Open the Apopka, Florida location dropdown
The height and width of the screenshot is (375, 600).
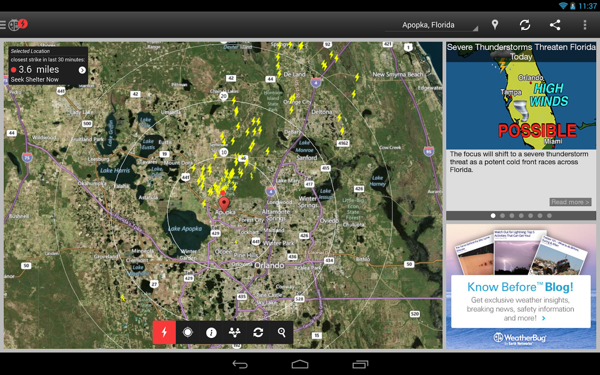click(x=431, y=25)
